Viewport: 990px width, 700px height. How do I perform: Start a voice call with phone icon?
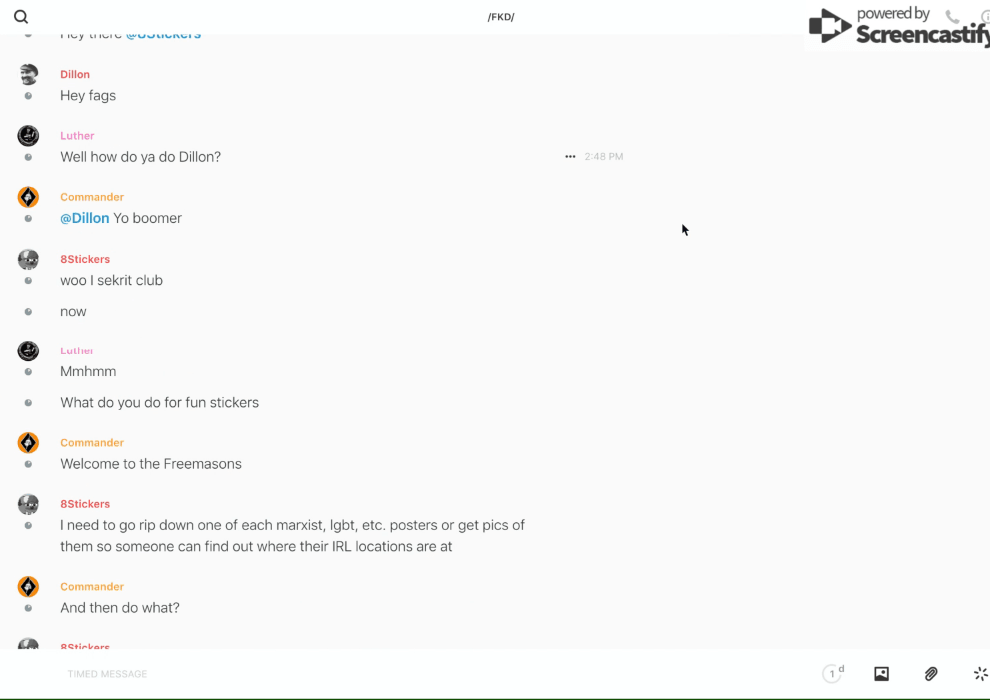click(x=952, y=17)
